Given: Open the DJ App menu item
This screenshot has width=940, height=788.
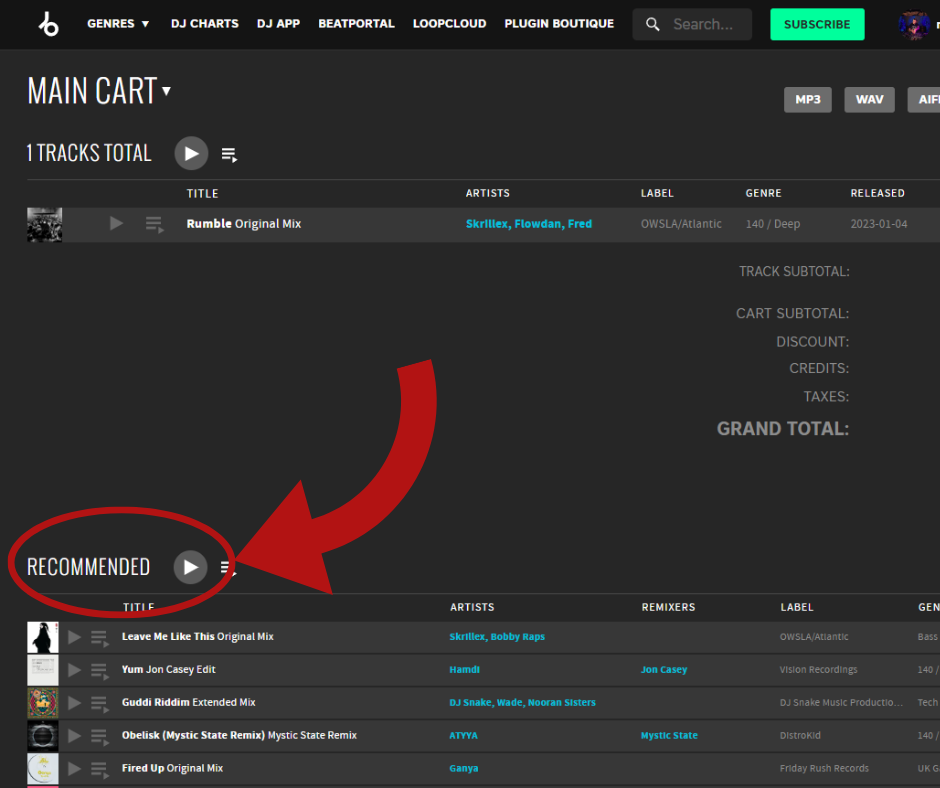Looking at the screenshot, I should [278, 24].
